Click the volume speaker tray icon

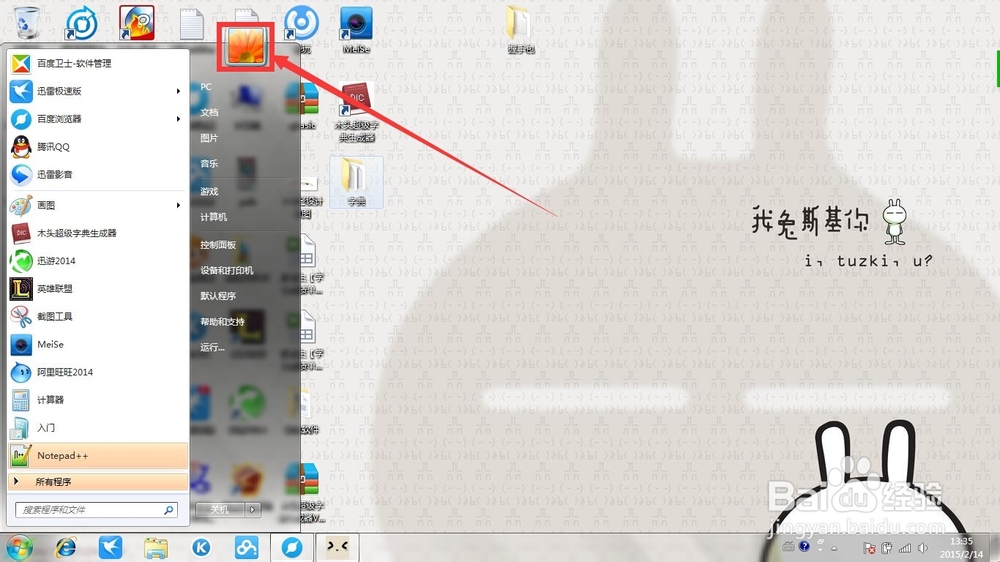922,548
